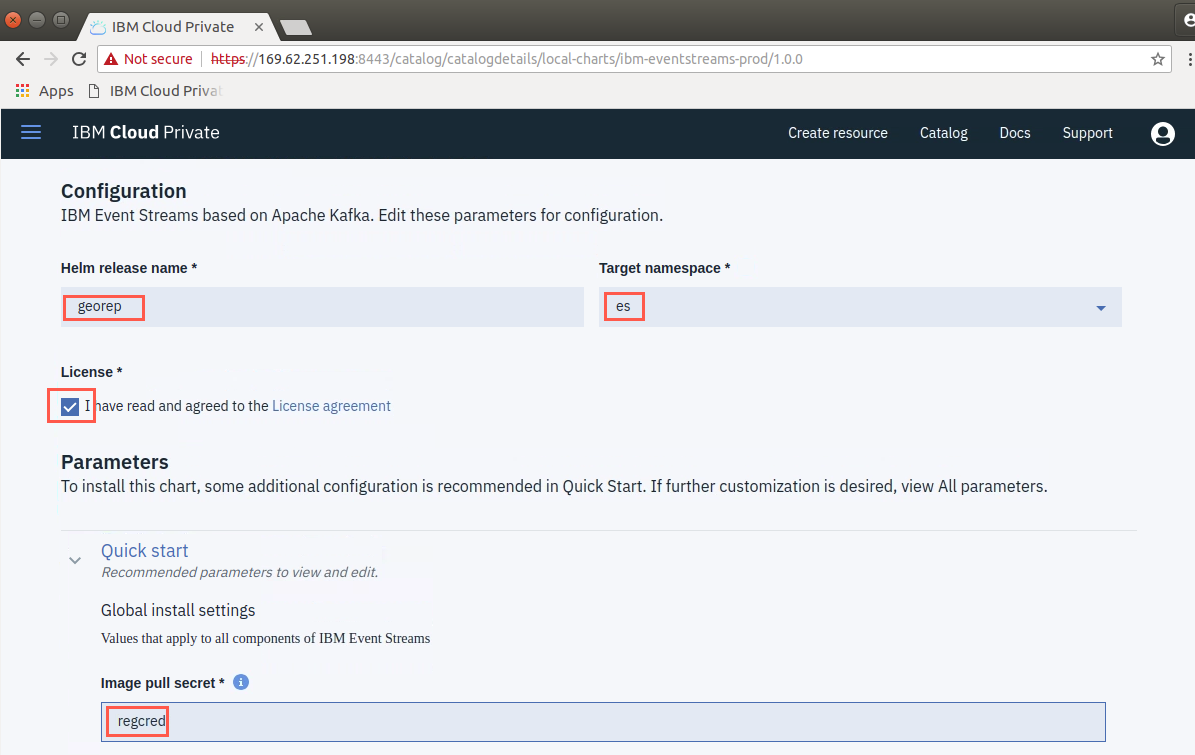Image resolution: width=1195 pixels, height=755 pixels.
Task: Click the Not secure warning icon
Action: coord(111,59)
